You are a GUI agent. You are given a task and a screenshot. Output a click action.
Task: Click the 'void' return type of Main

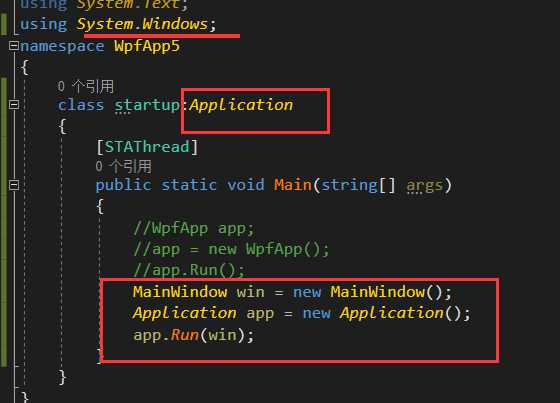(246, 185)
